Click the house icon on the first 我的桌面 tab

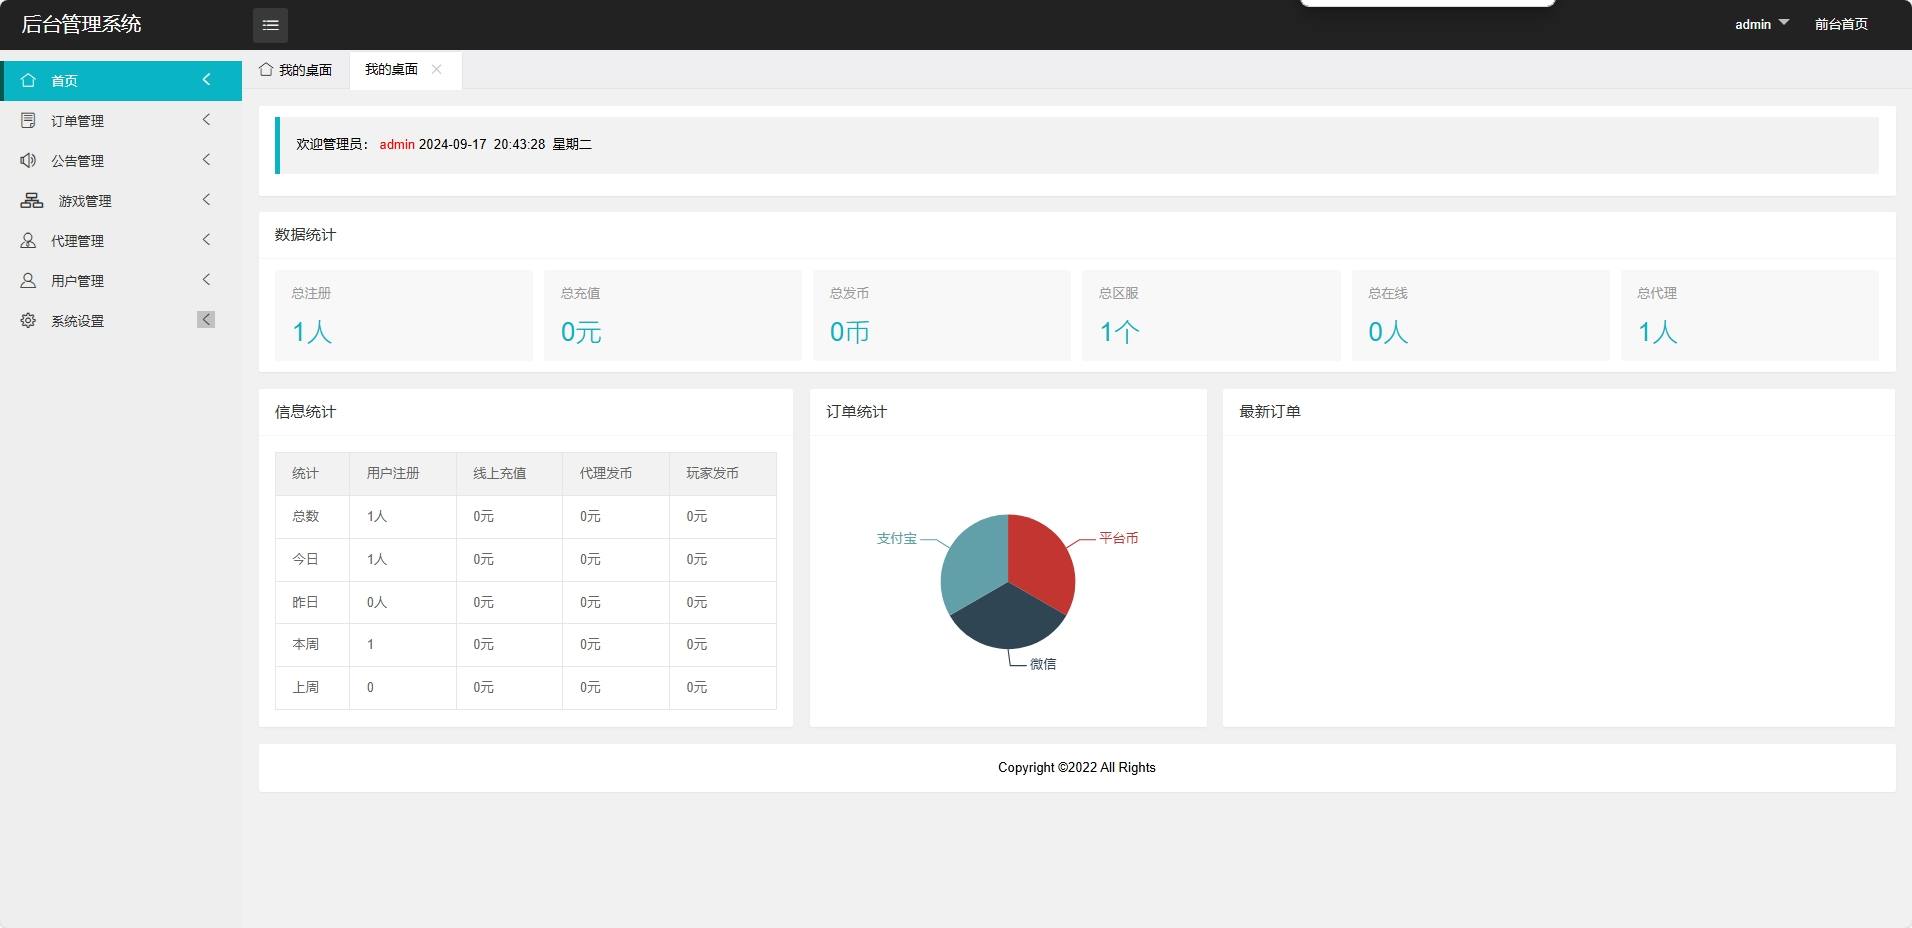[266, 69]
